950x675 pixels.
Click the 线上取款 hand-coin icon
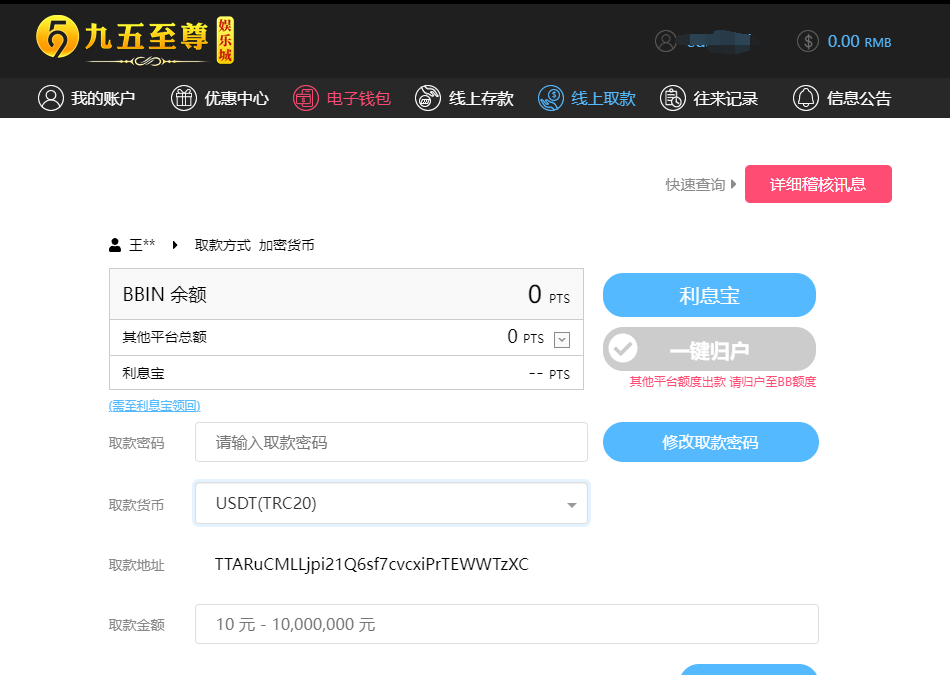click(551, 98)
